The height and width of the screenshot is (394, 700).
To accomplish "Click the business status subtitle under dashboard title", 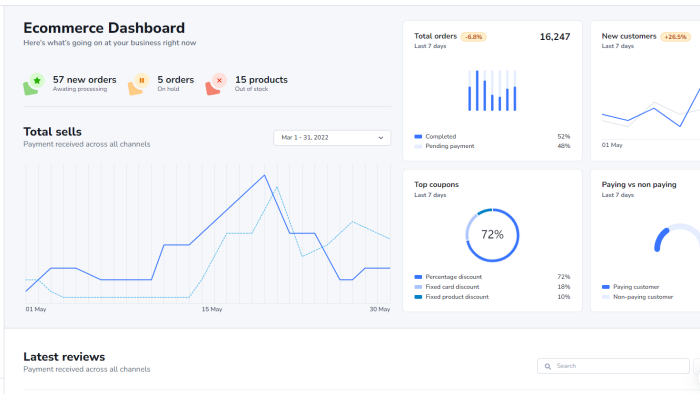I will [110, 43].
